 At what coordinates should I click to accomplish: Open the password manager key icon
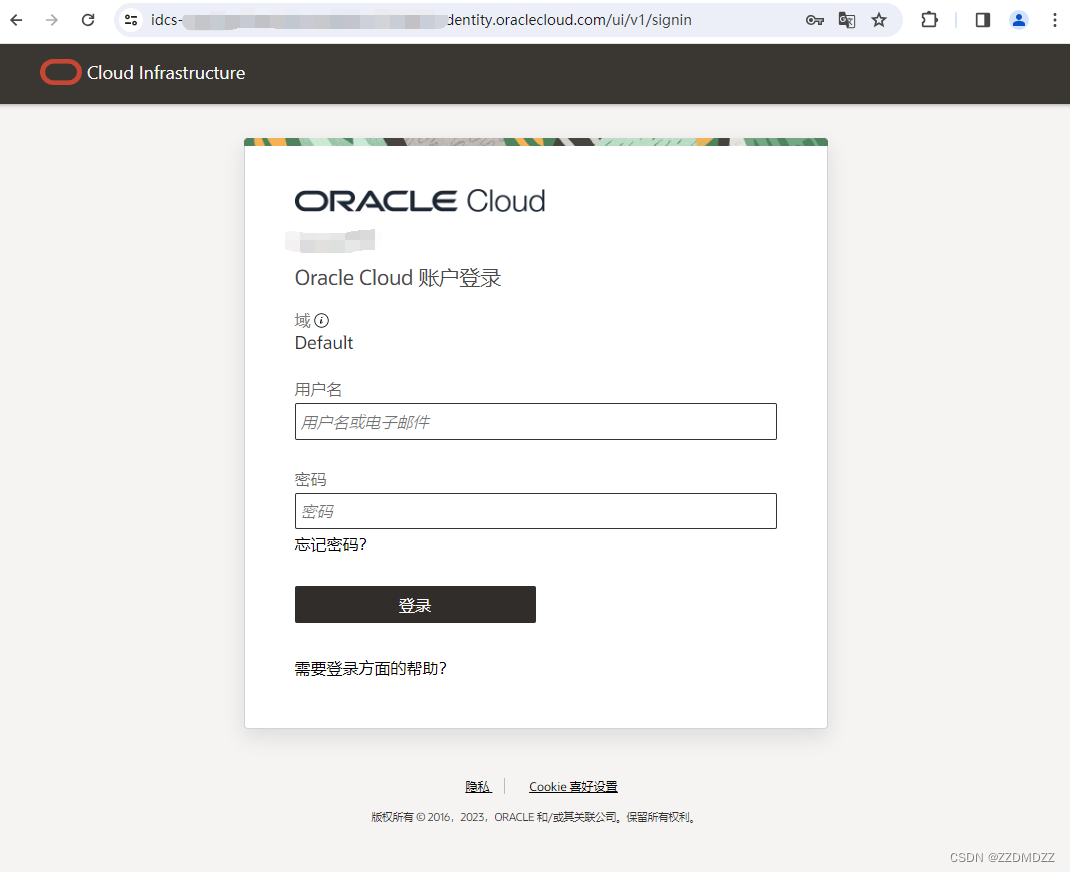tap(815, 19)
